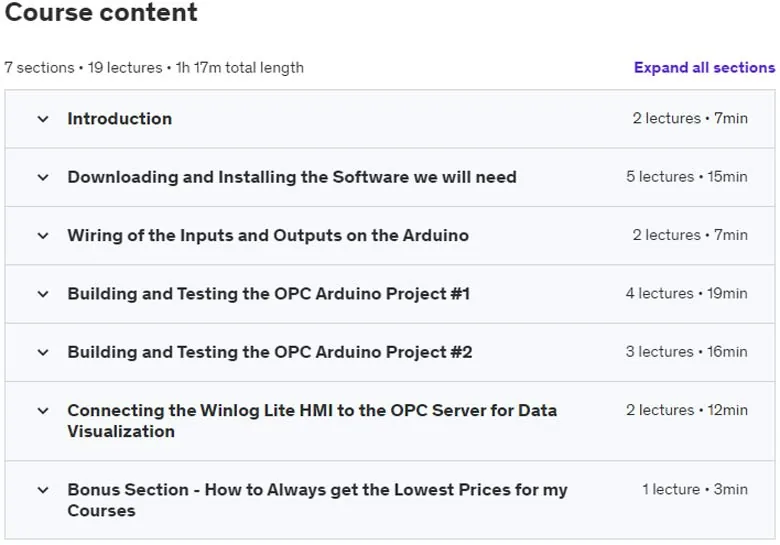780x545 pixels.
Task: Expand chevron for Connecting the Winlog Lite HMI
Action: click(x=43, y=411)
